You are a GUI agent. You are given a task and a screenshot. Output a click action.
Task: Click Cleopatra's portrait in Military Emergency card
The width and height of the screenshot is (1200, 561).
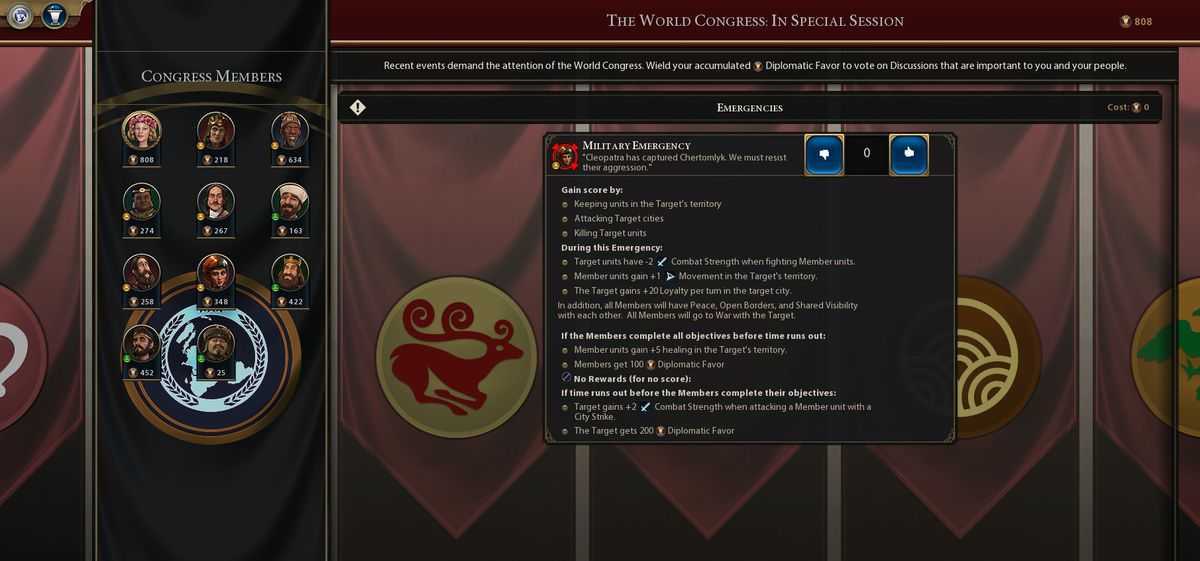click(564, 156)
